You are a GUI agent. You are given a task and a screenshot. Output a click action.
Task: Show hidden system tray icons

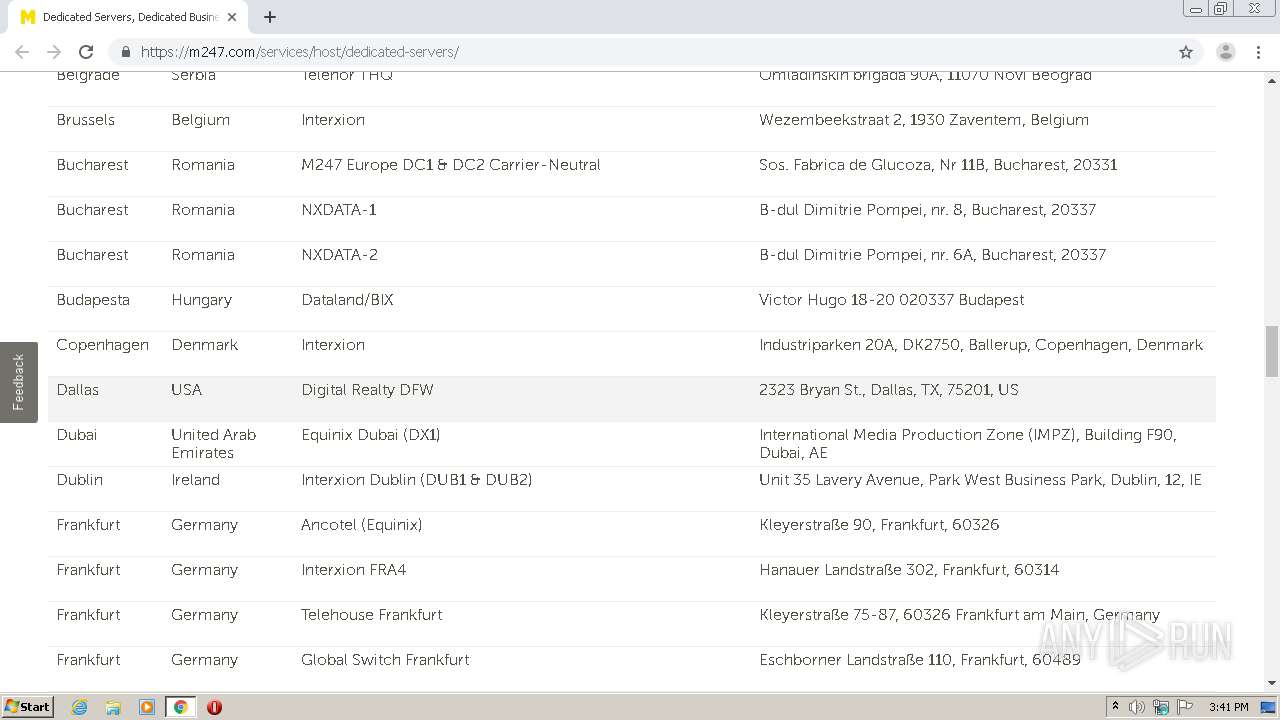tap(1115, 707)
